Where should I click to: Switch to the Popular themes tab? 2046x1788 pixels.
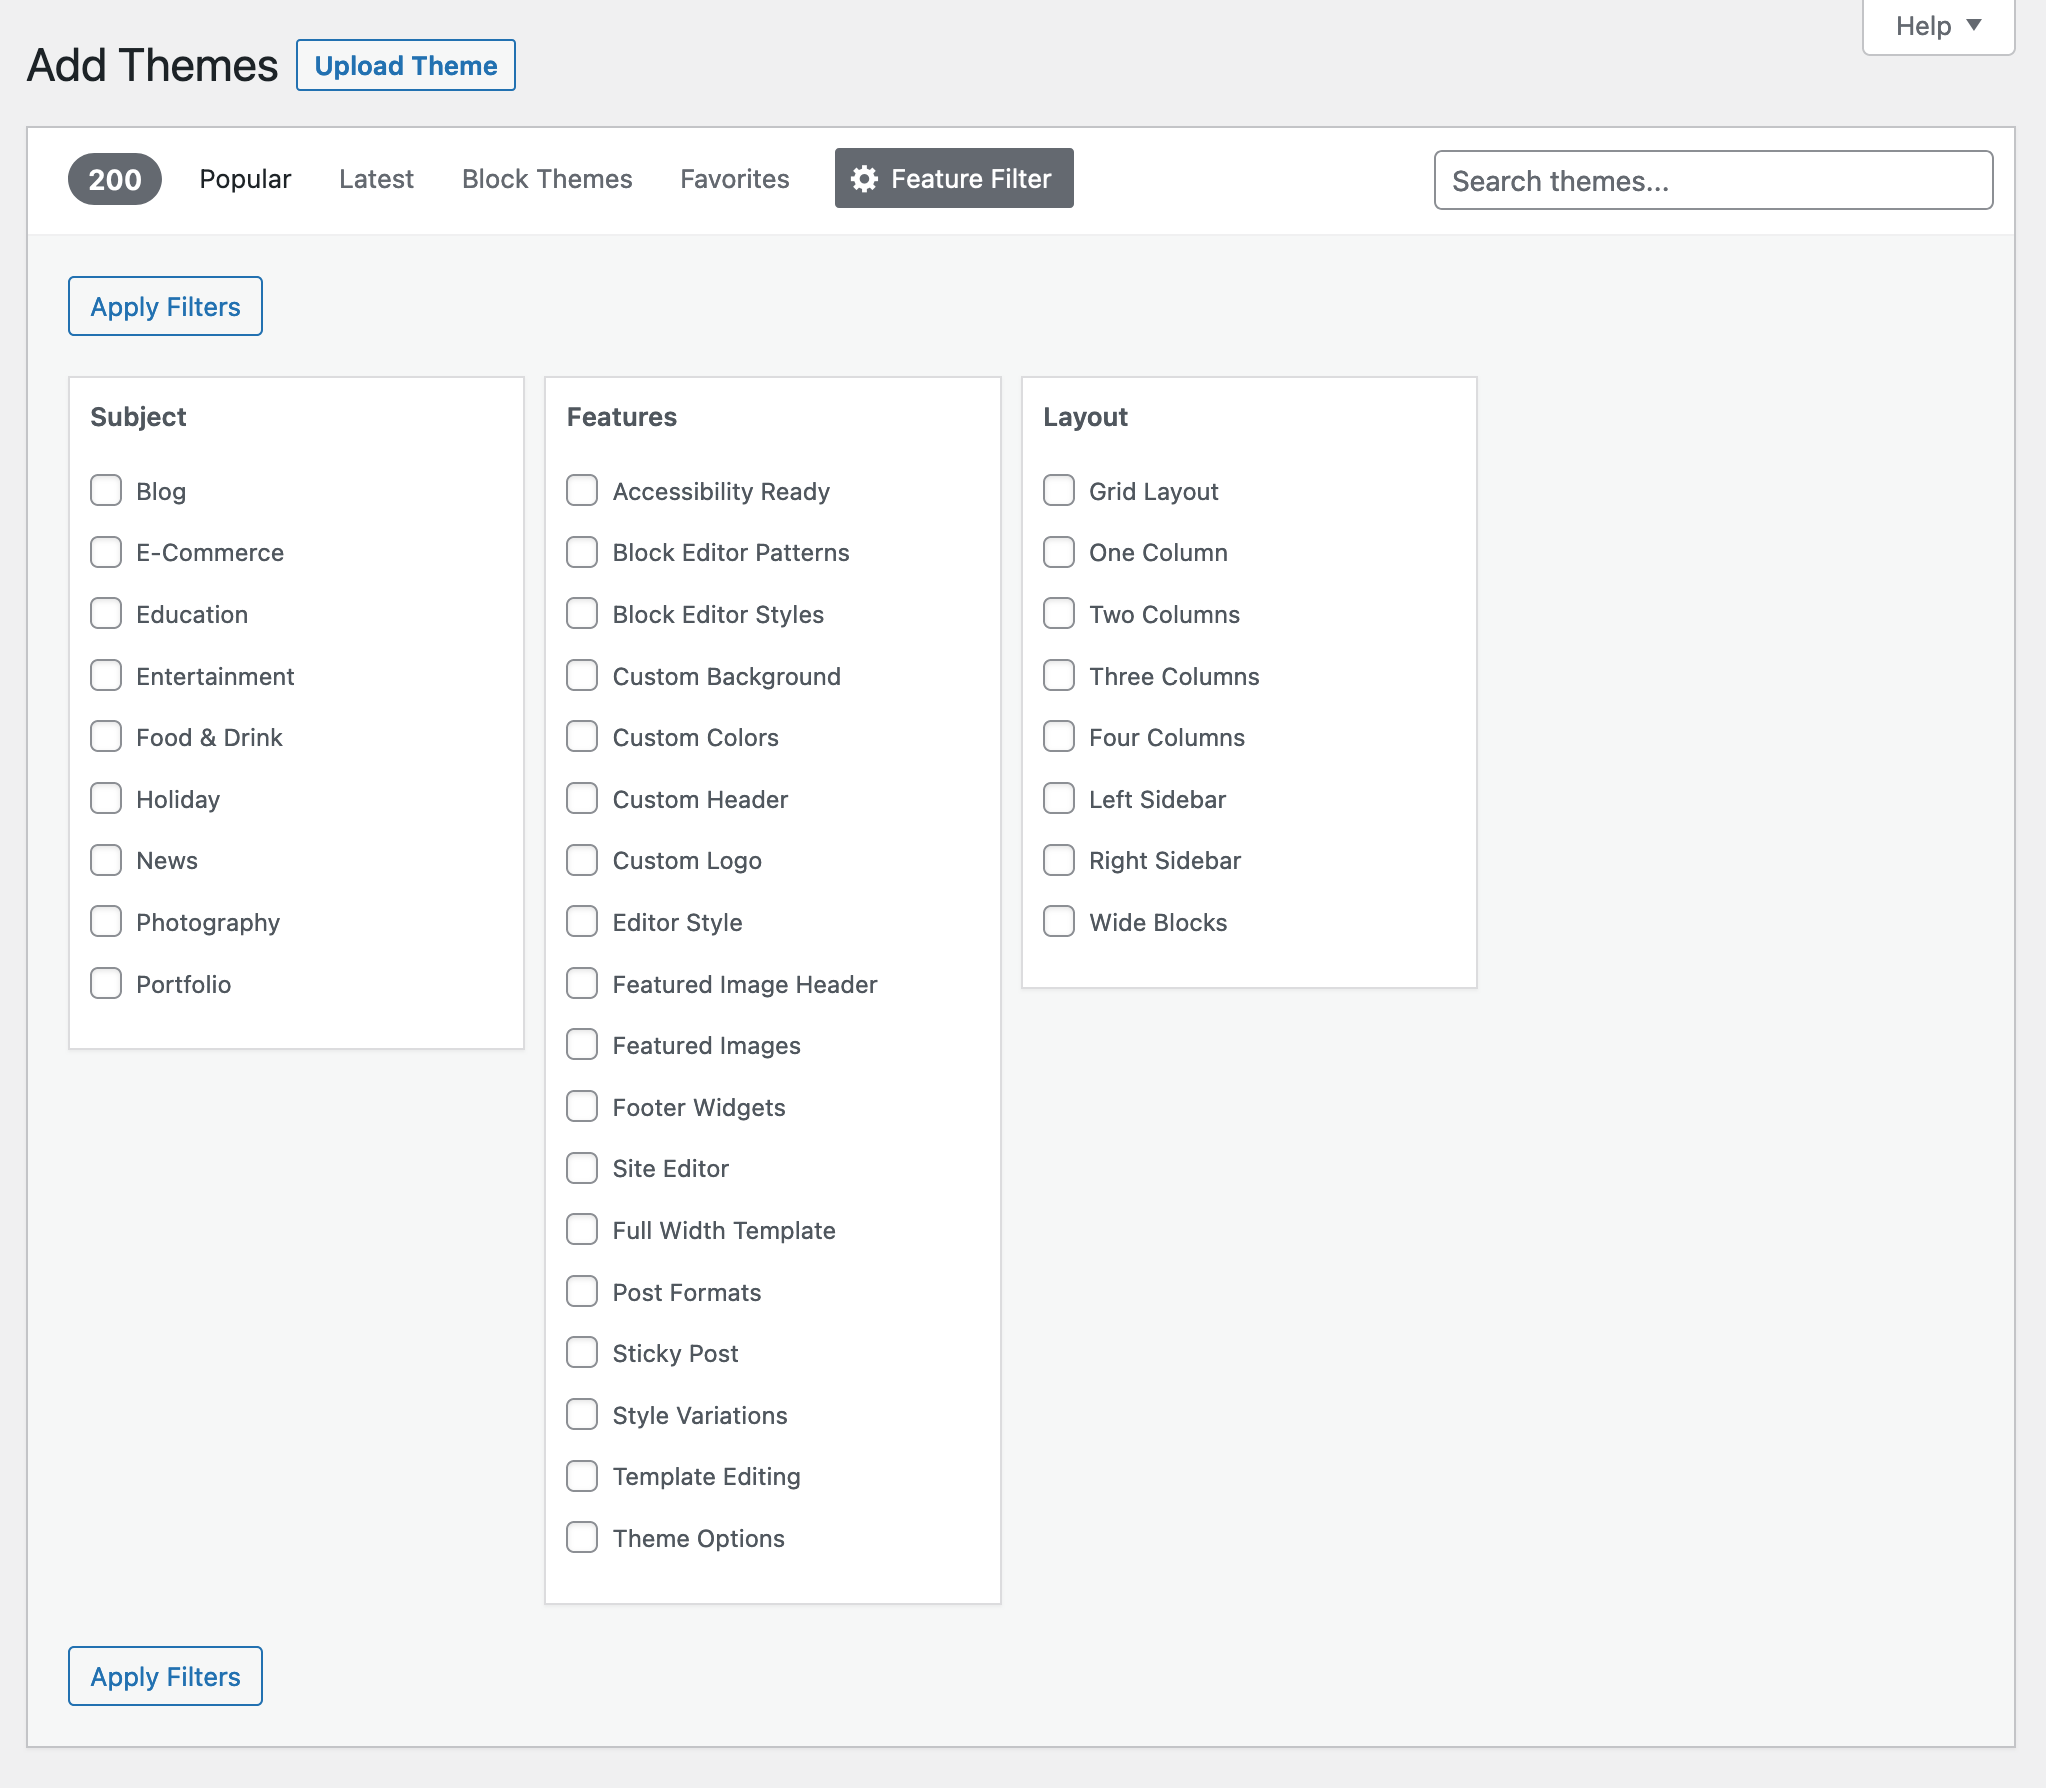point(245,179)
